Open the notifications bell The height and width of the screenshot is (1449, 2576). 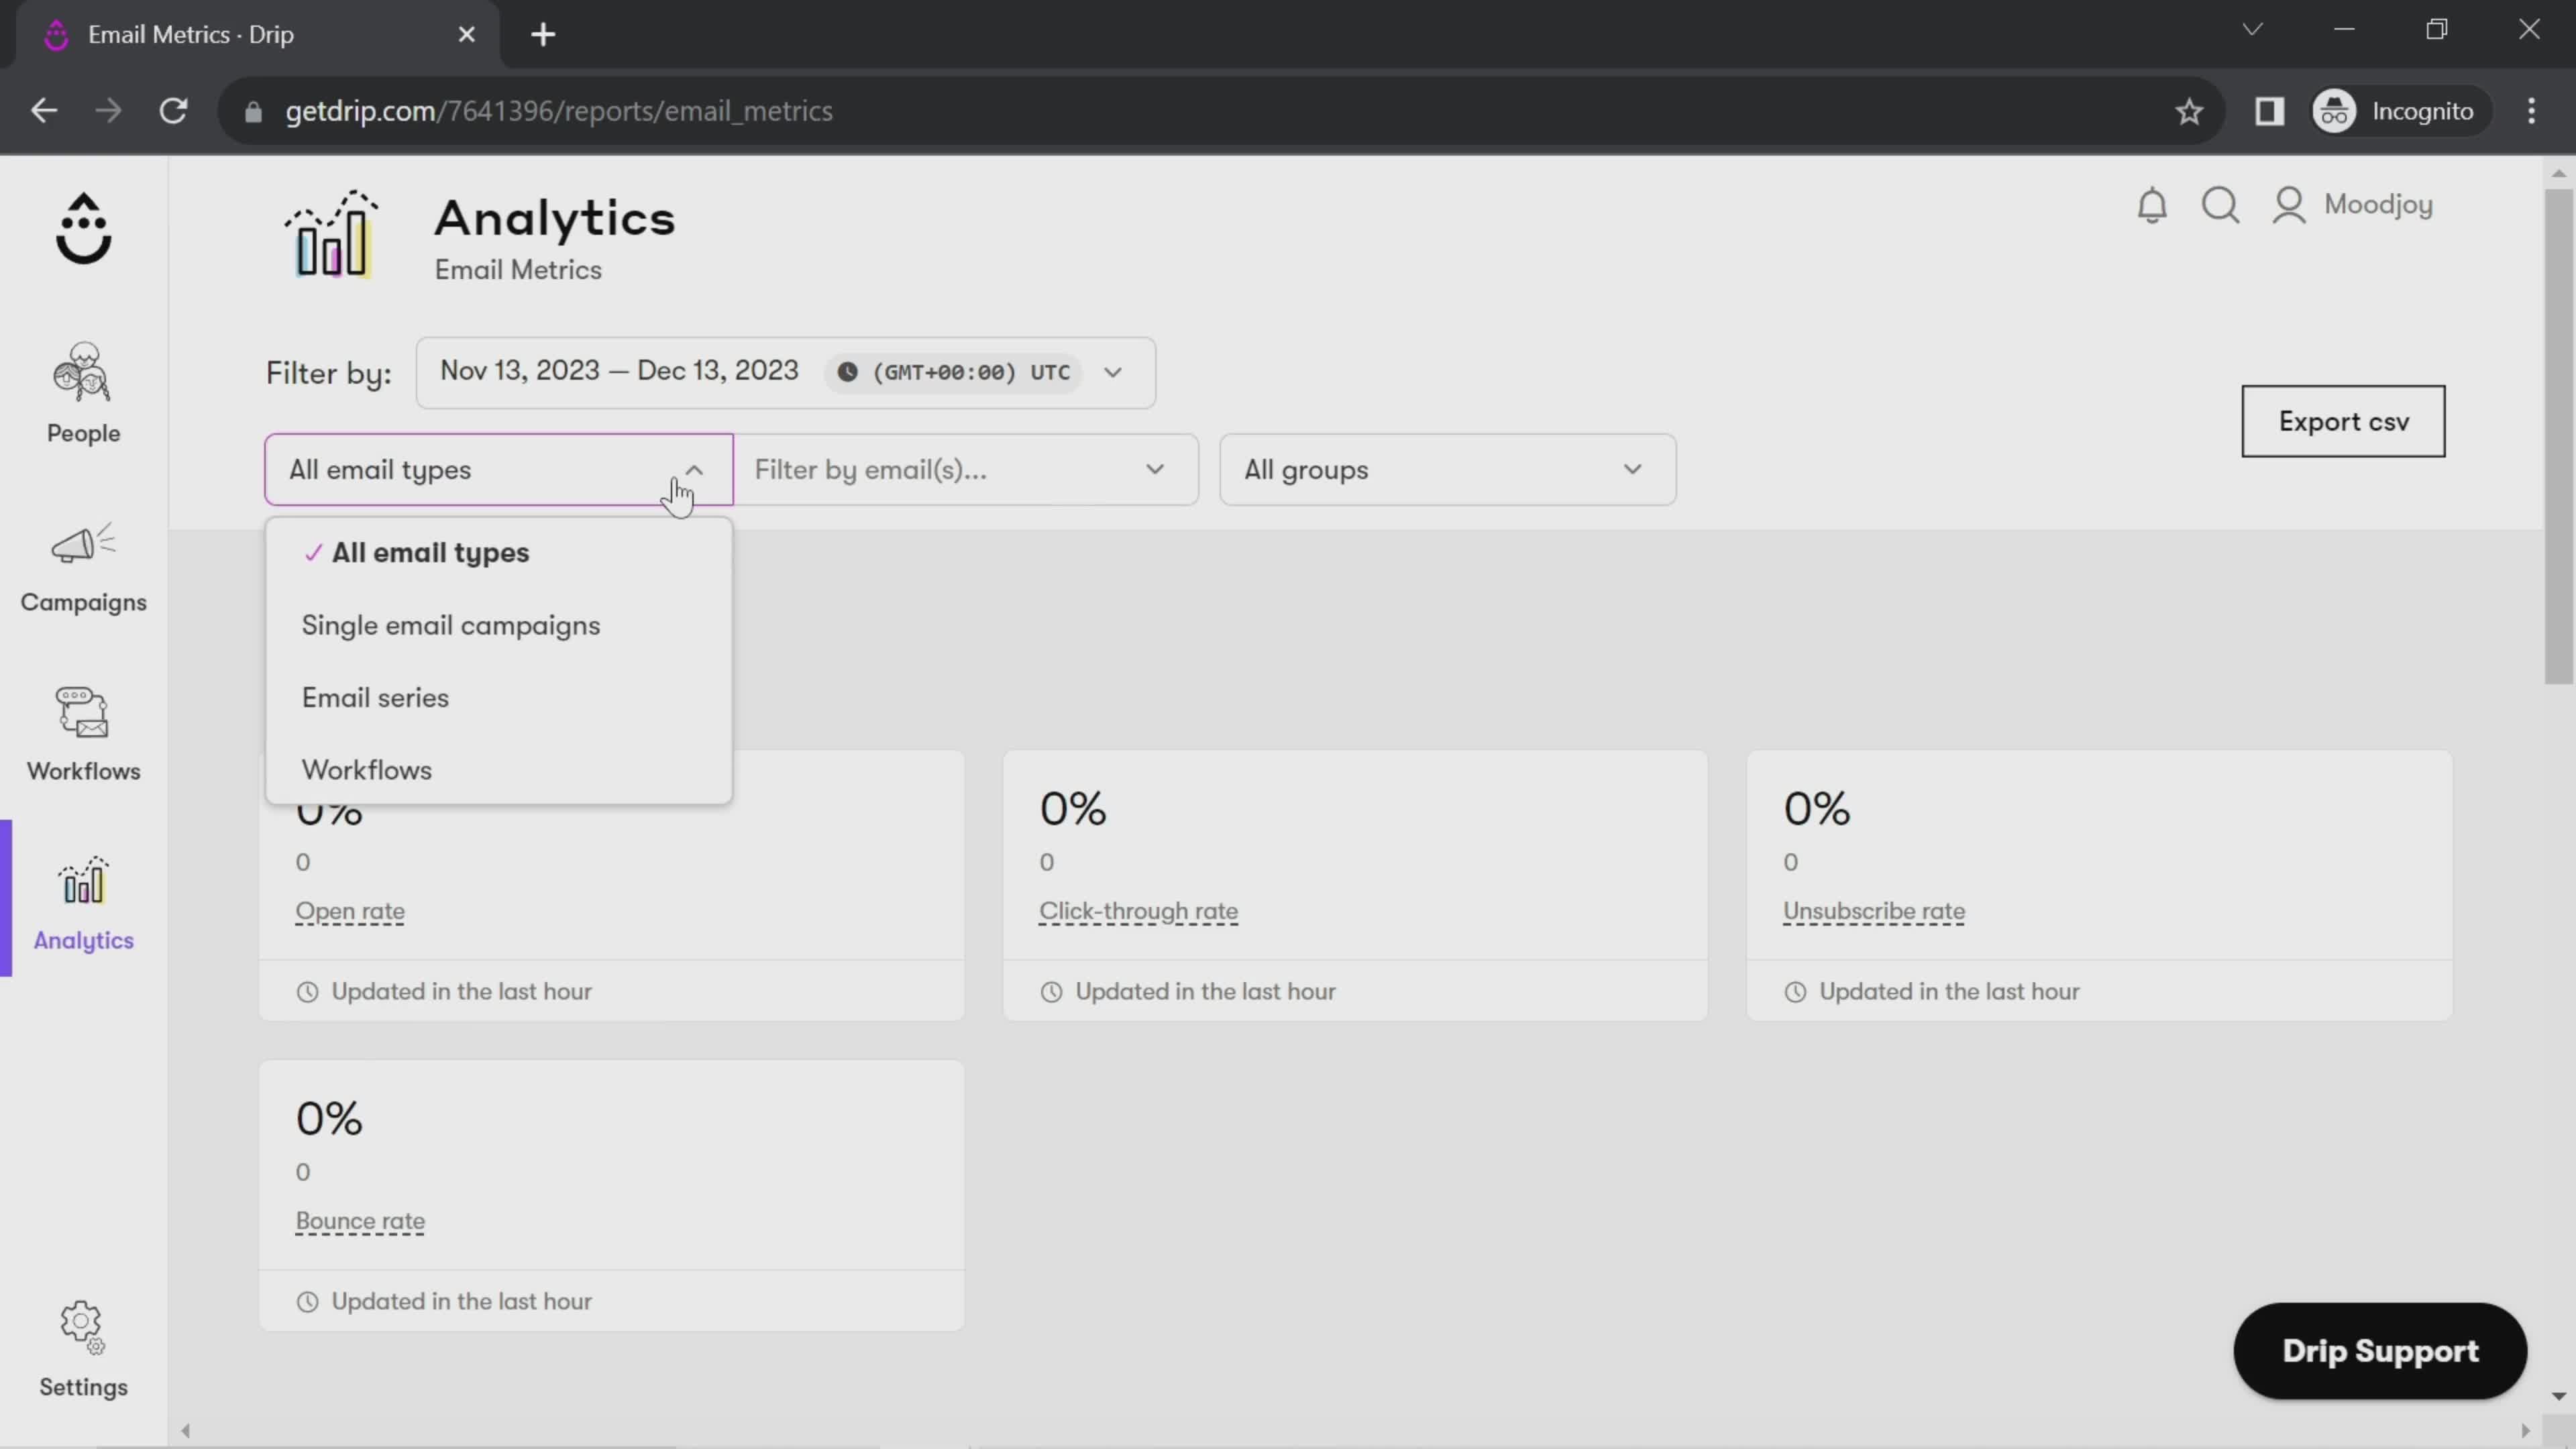tap(2152, 205)
